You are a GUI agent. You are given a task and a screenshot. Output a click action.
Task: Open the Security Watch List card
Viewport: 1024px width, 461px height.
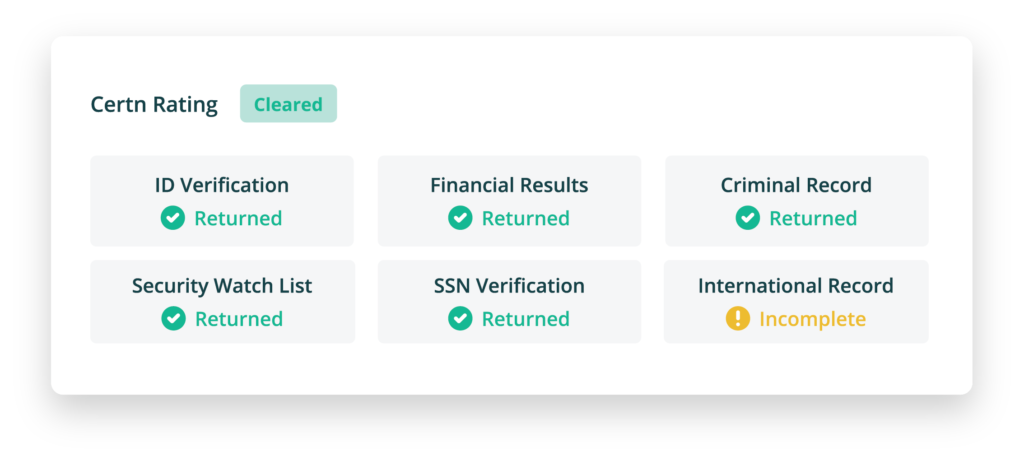(x=222, y=301)
